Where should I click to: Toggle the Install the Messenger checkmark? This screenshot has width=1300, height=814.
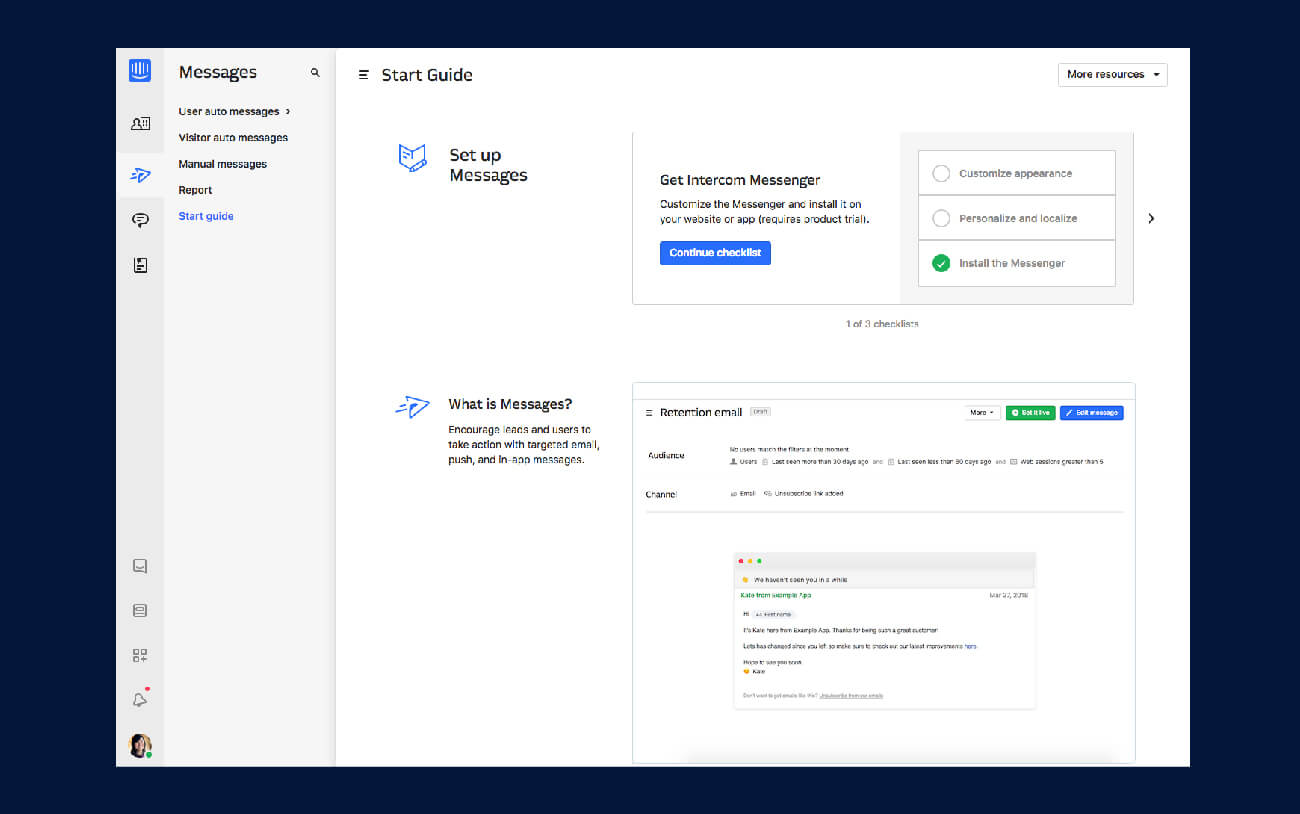(x=941, y=263)
